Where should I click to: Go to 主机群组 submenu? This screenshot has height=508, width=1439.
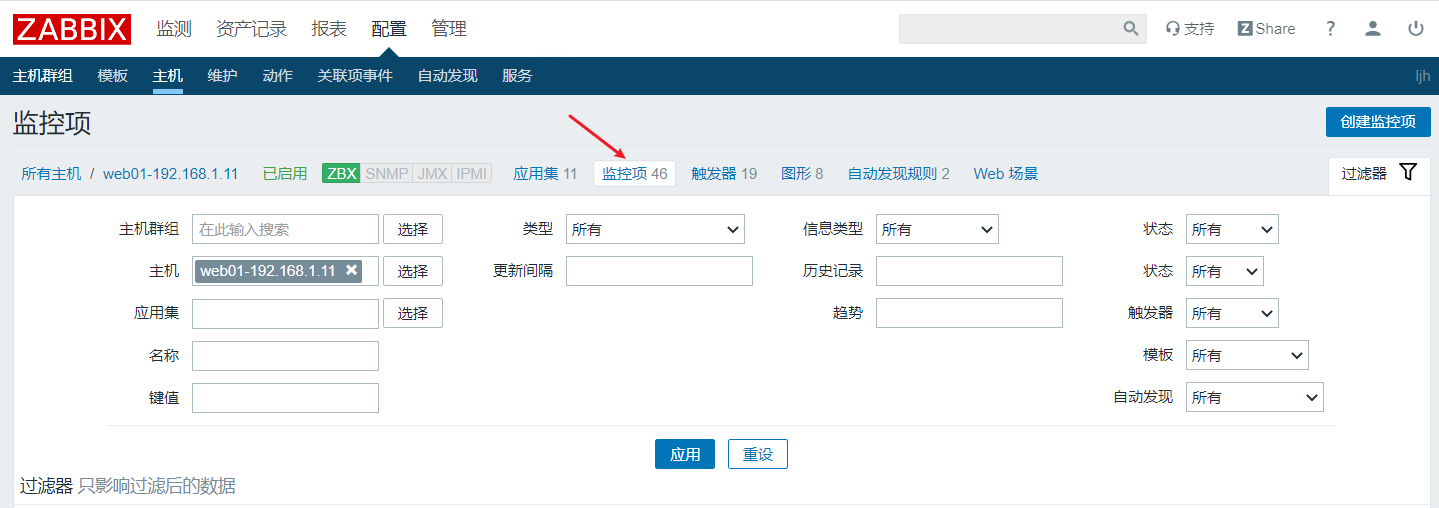pos(43,76)
